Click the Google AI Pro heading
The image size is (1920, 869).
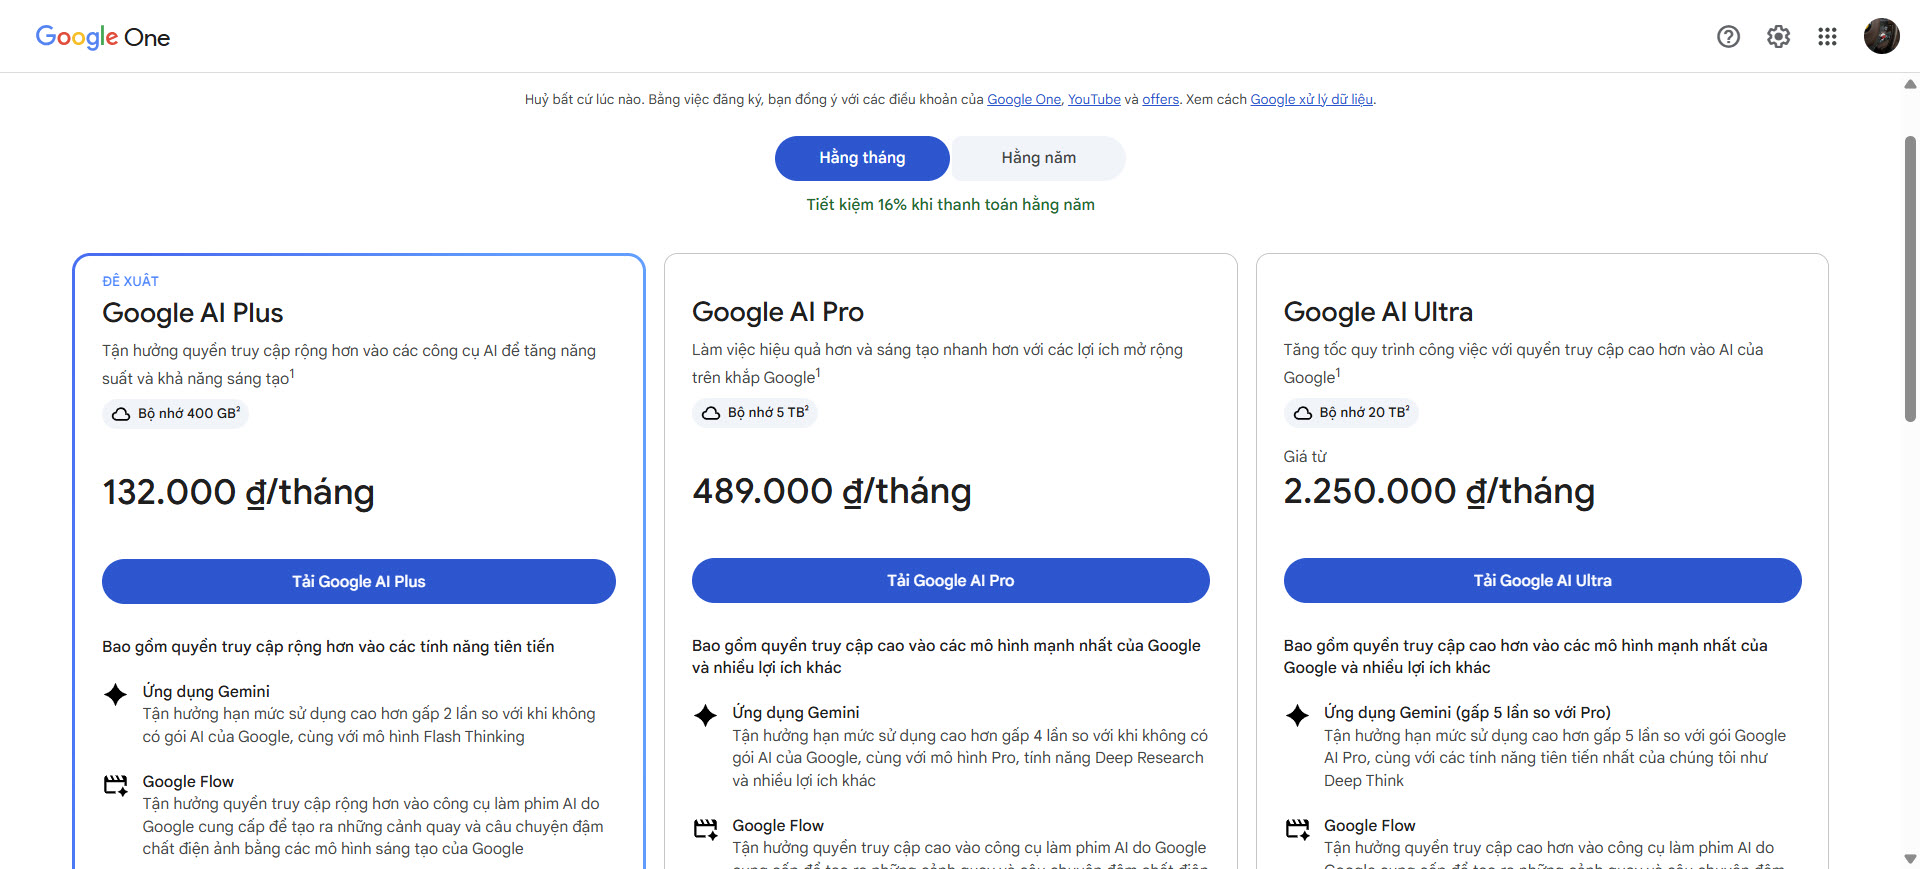coord(778,312)
